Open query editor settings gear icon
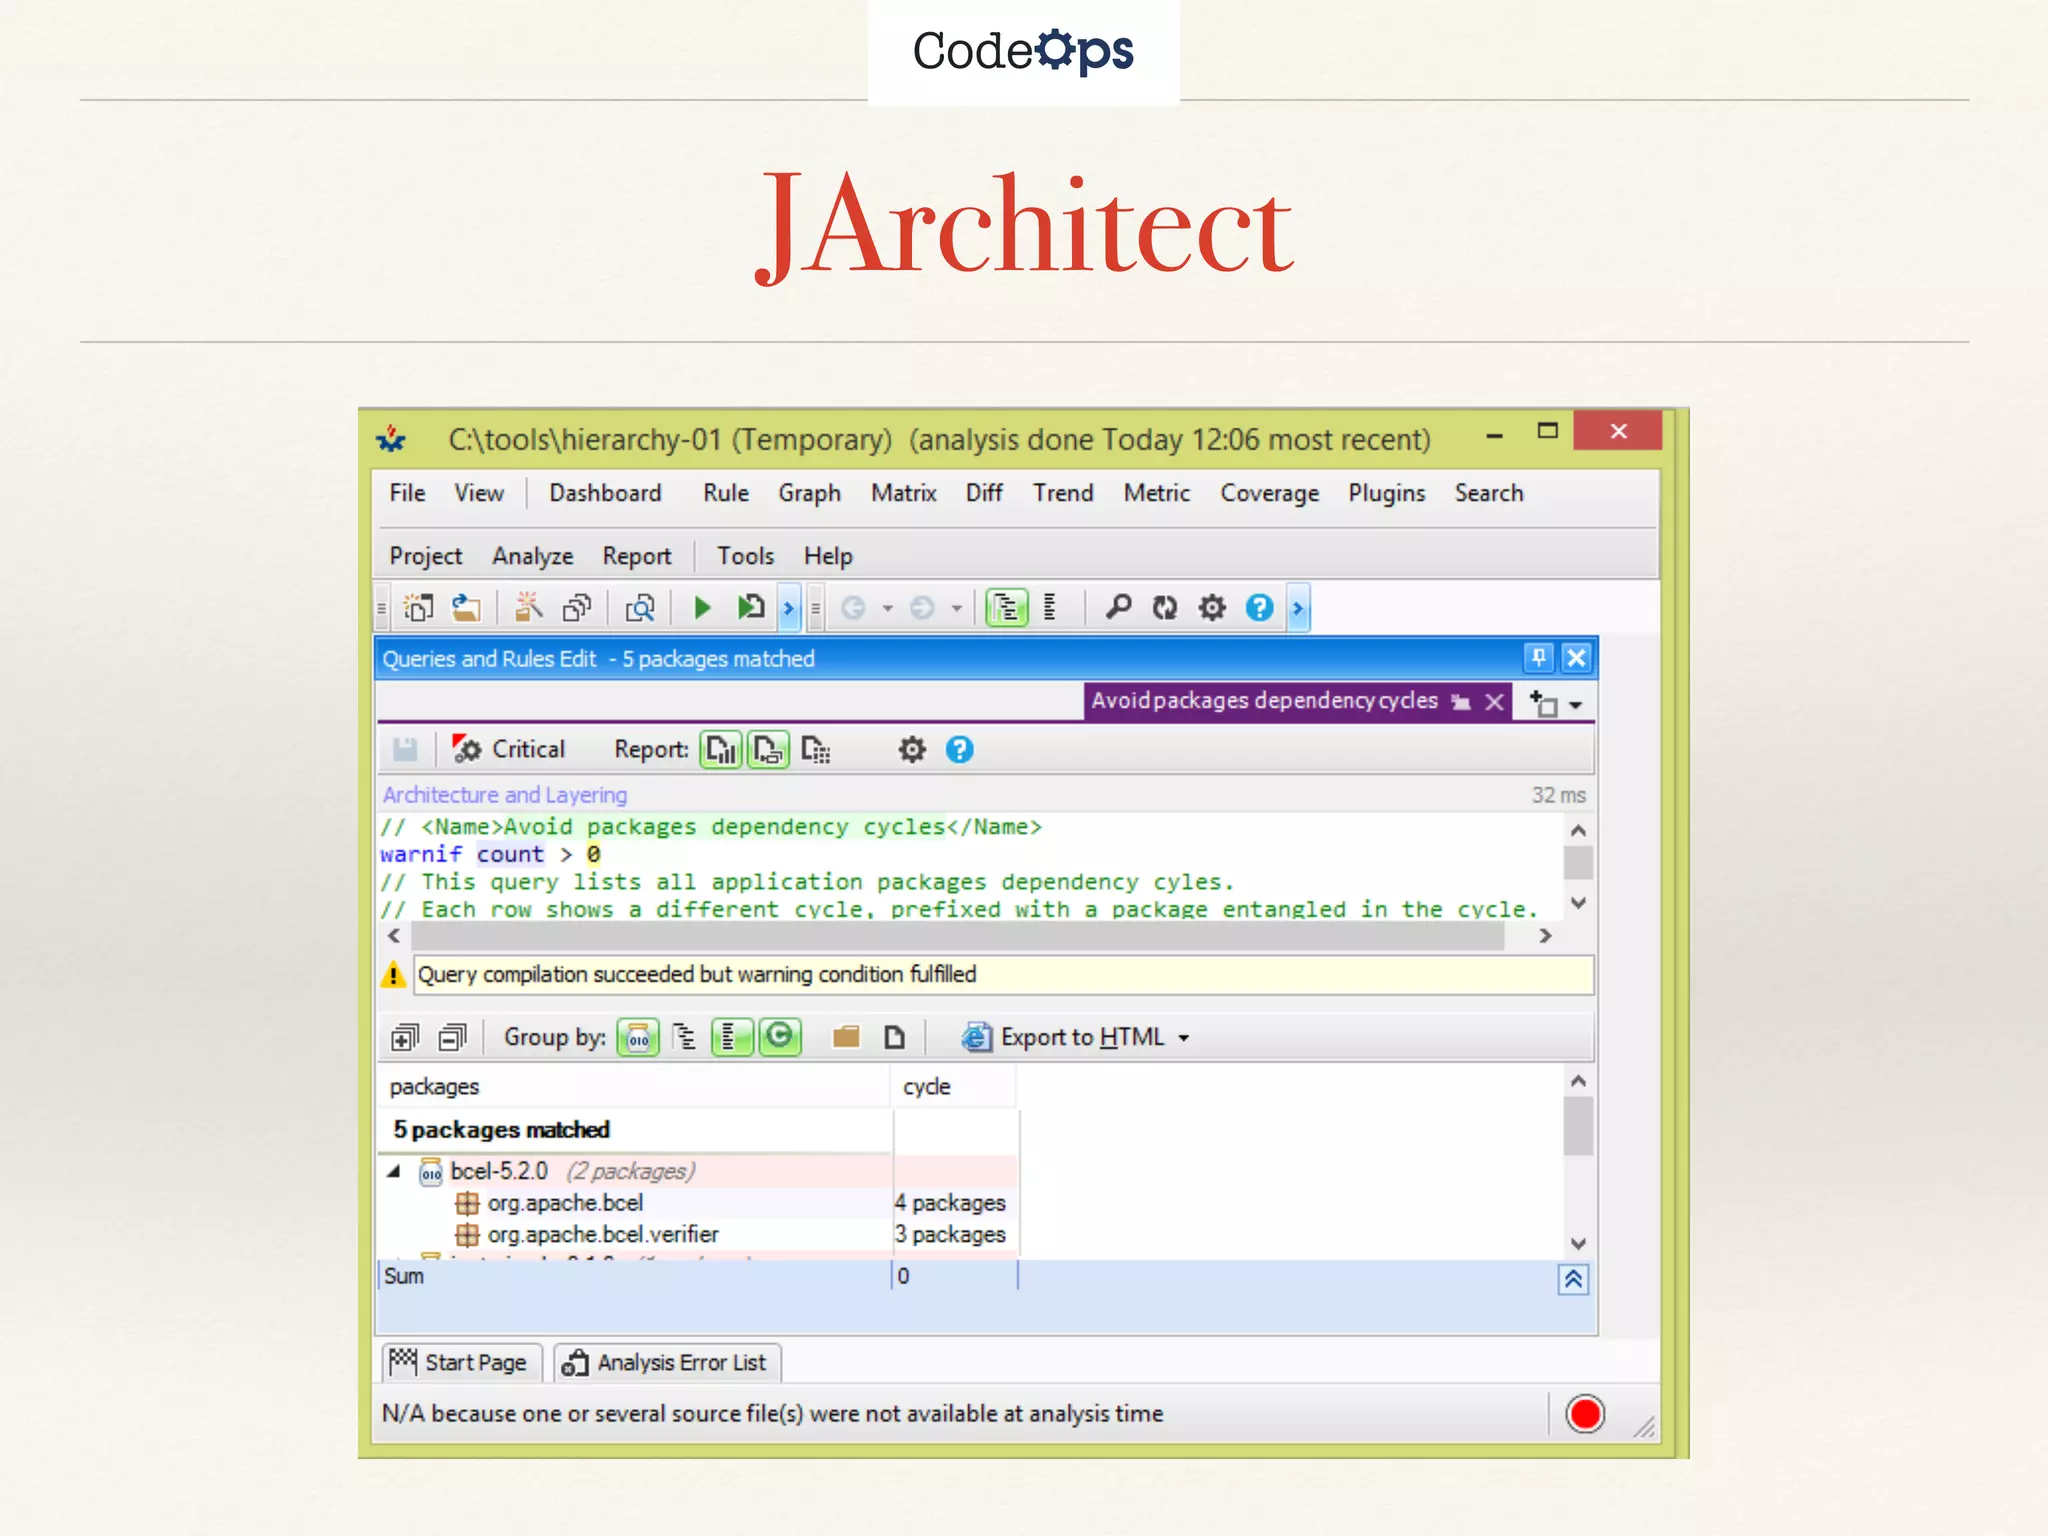 pos(912,749)
